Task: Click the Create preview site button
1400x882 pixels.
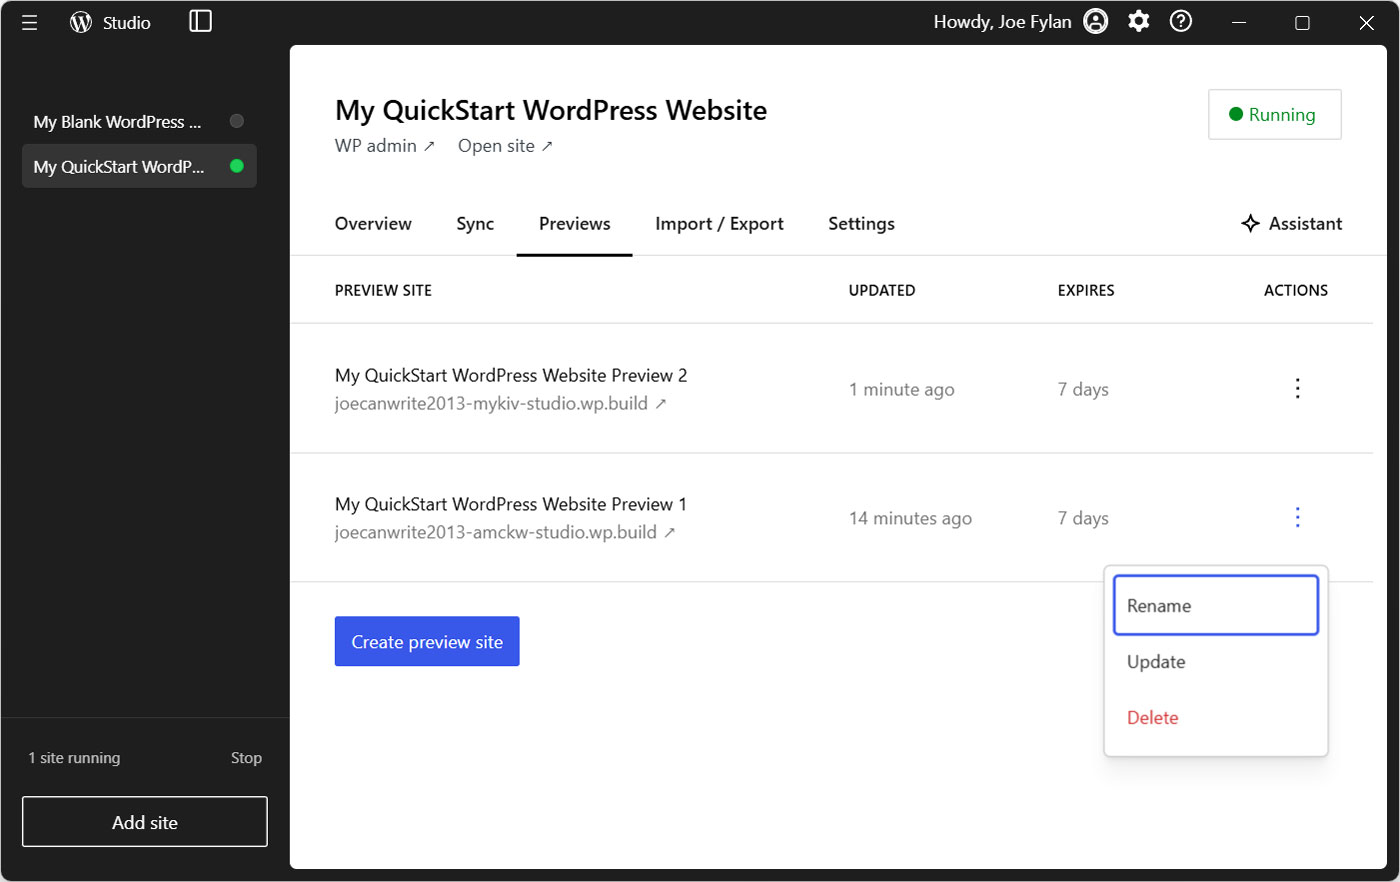Action: [x=427, y=641]
